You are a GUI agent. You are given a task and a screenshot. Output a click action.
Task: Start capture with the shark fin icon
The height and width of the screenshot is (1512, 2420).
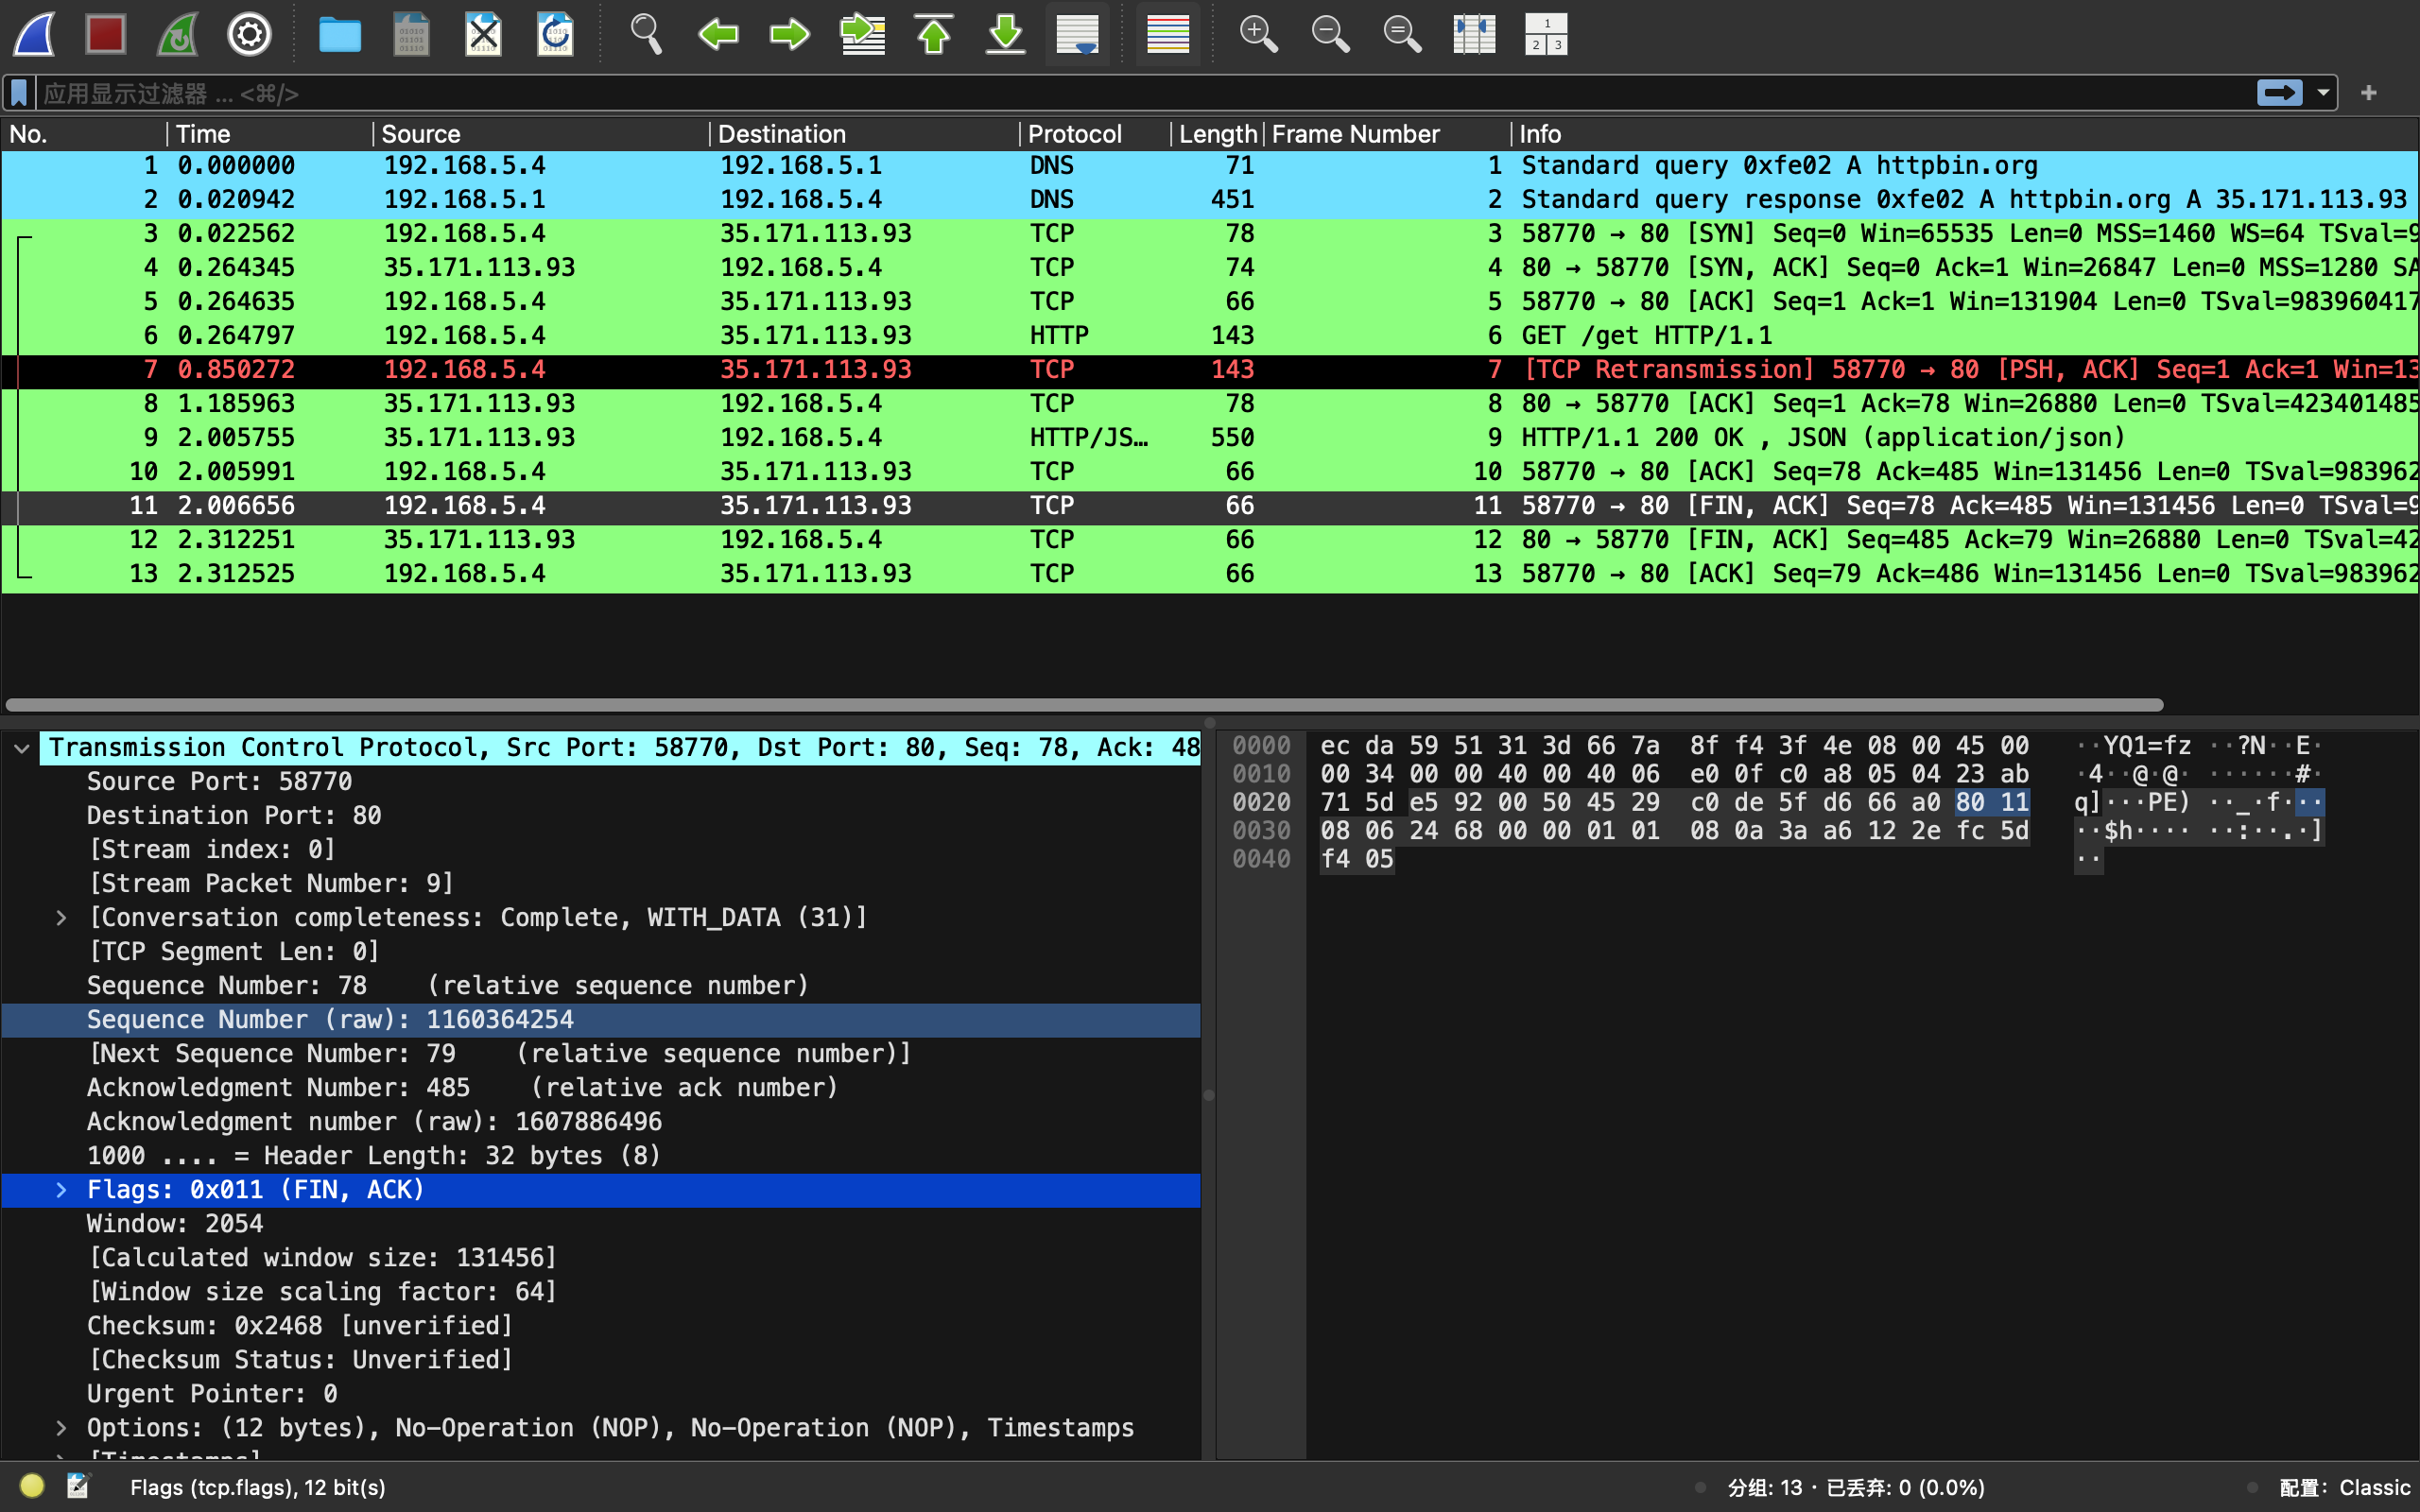34,34
